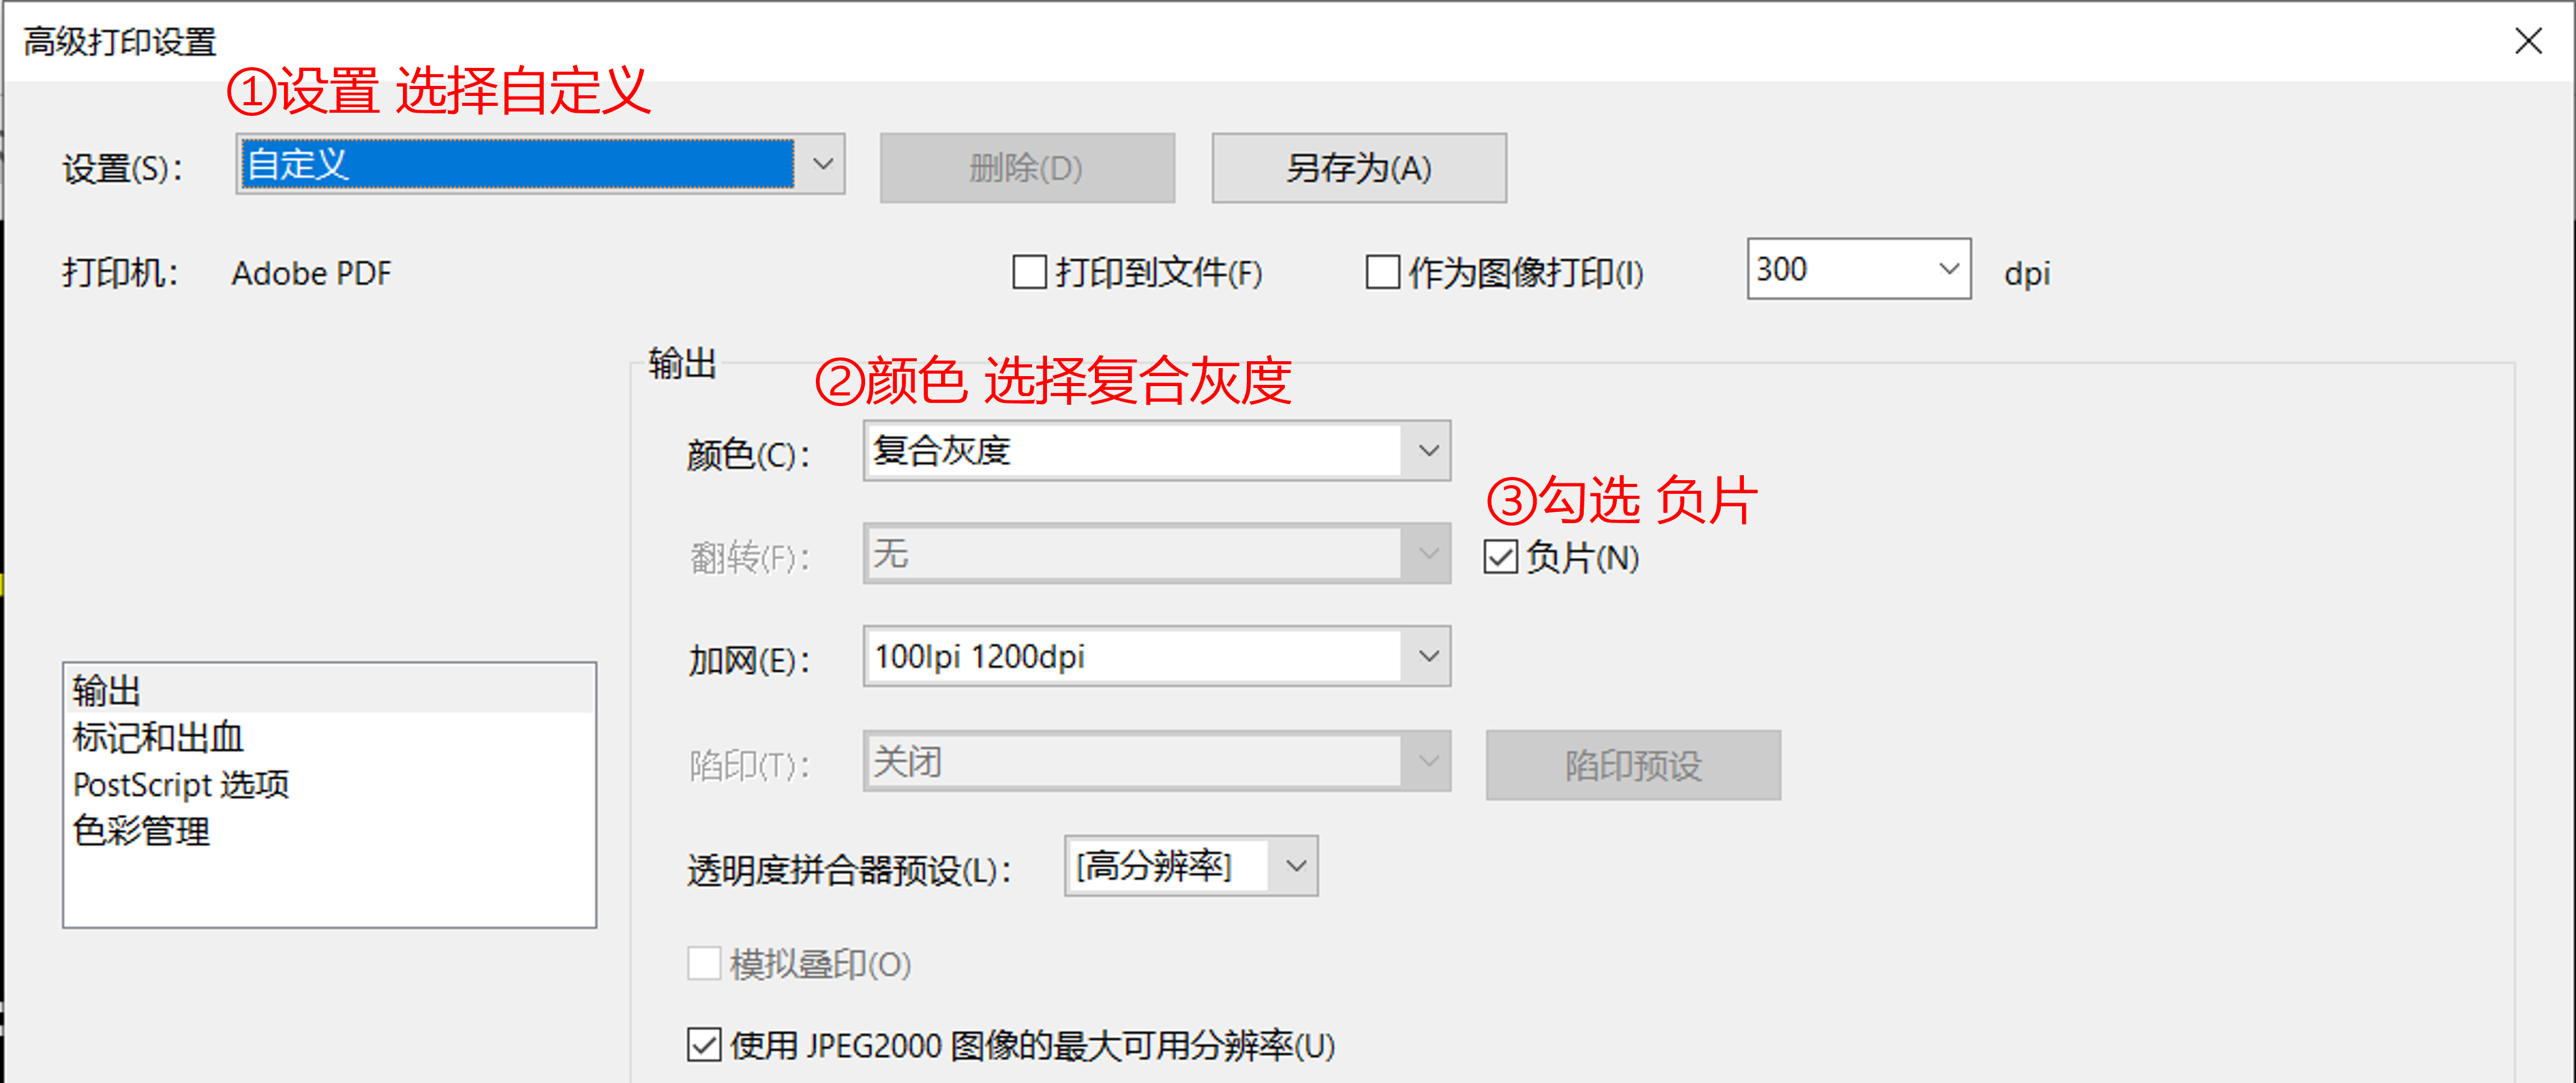The image size is (2576, 1083).
Task: Open 透明度拼合器预设(L) dropdown showing 高分辨率
Action: 1191,866
